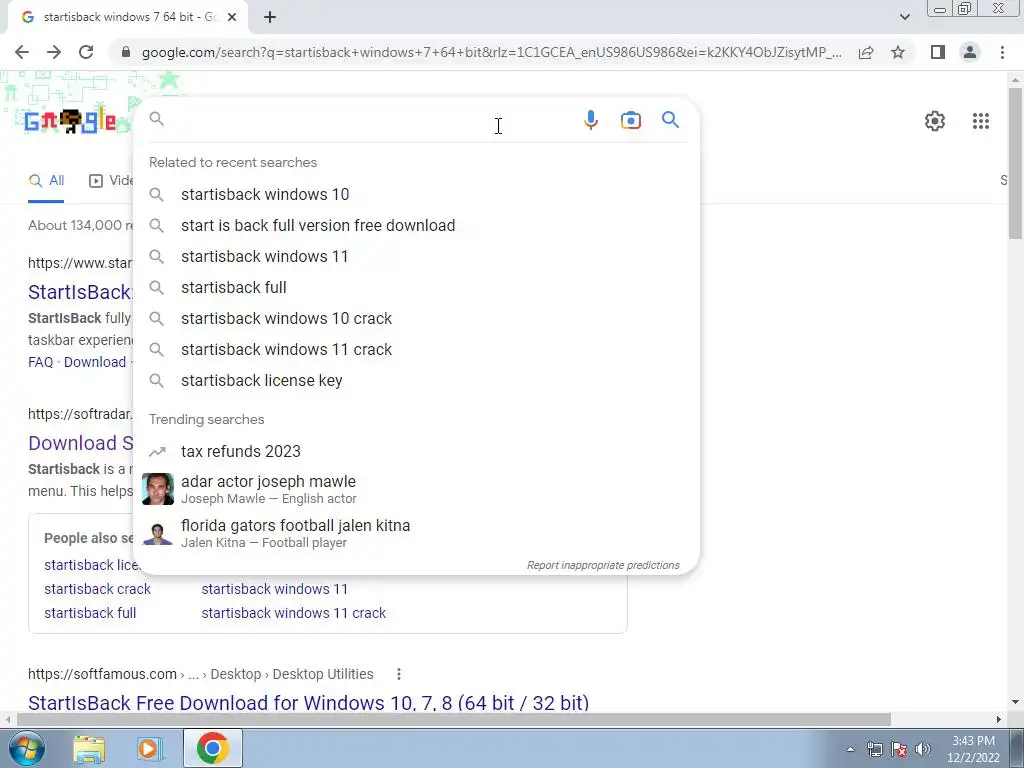Click the scroll right arrow
1024x768 pixels.
(x=999, y=719)
